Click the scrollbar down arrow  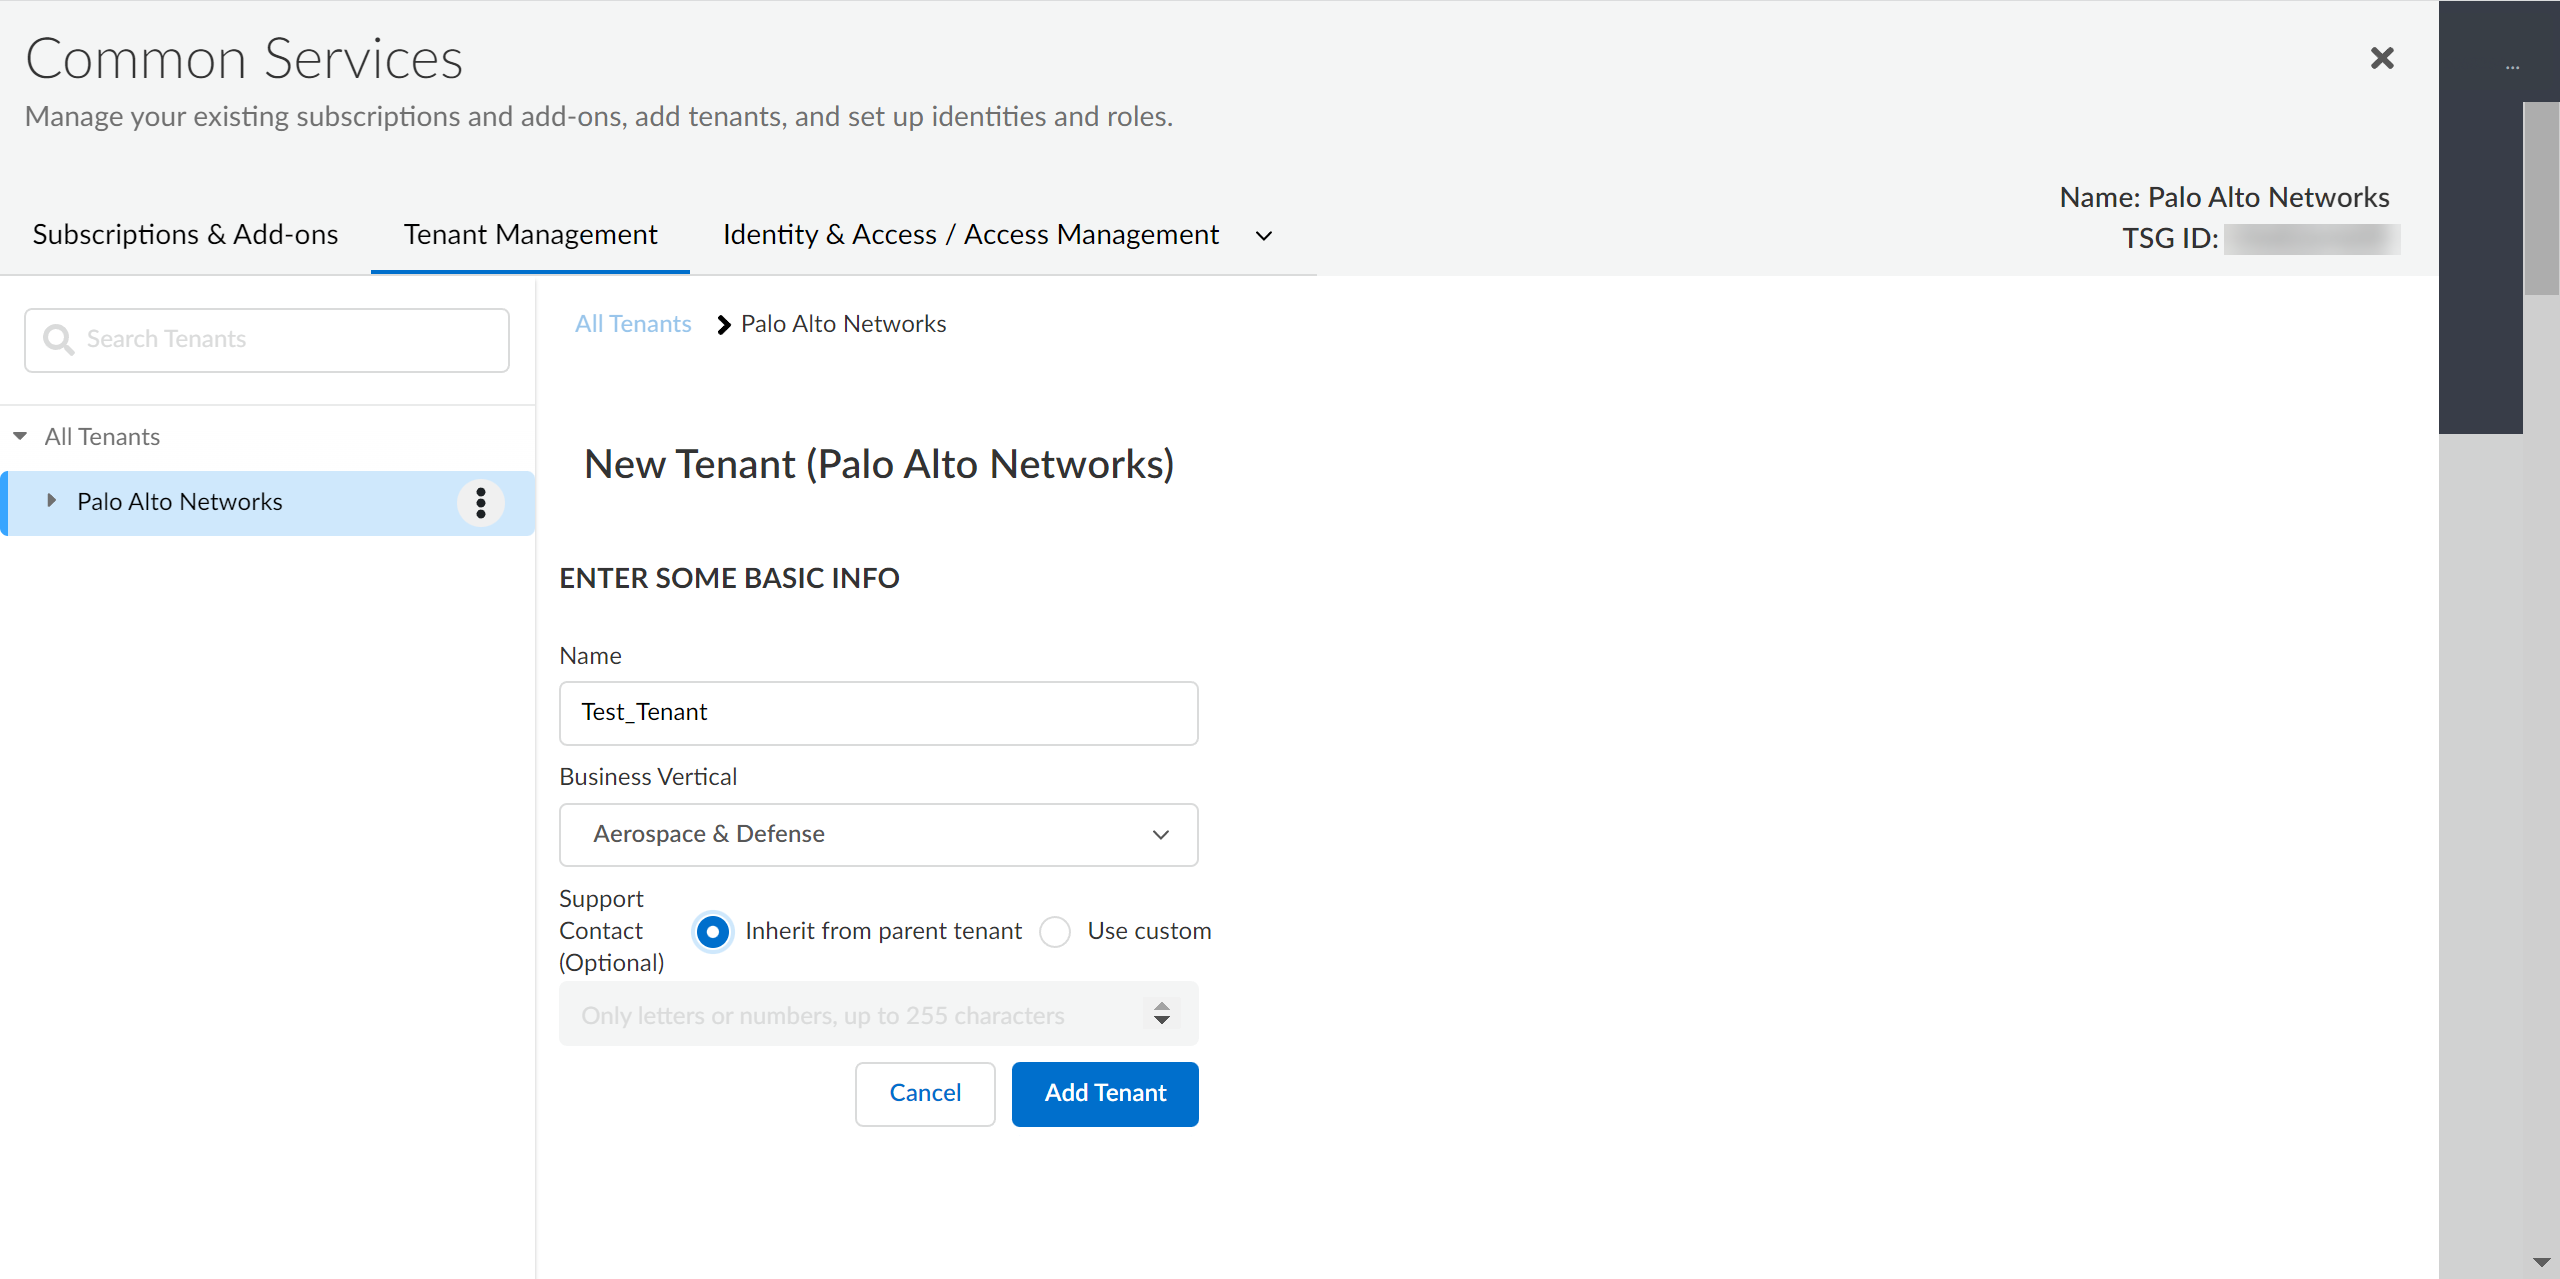click(2541, 1262)
